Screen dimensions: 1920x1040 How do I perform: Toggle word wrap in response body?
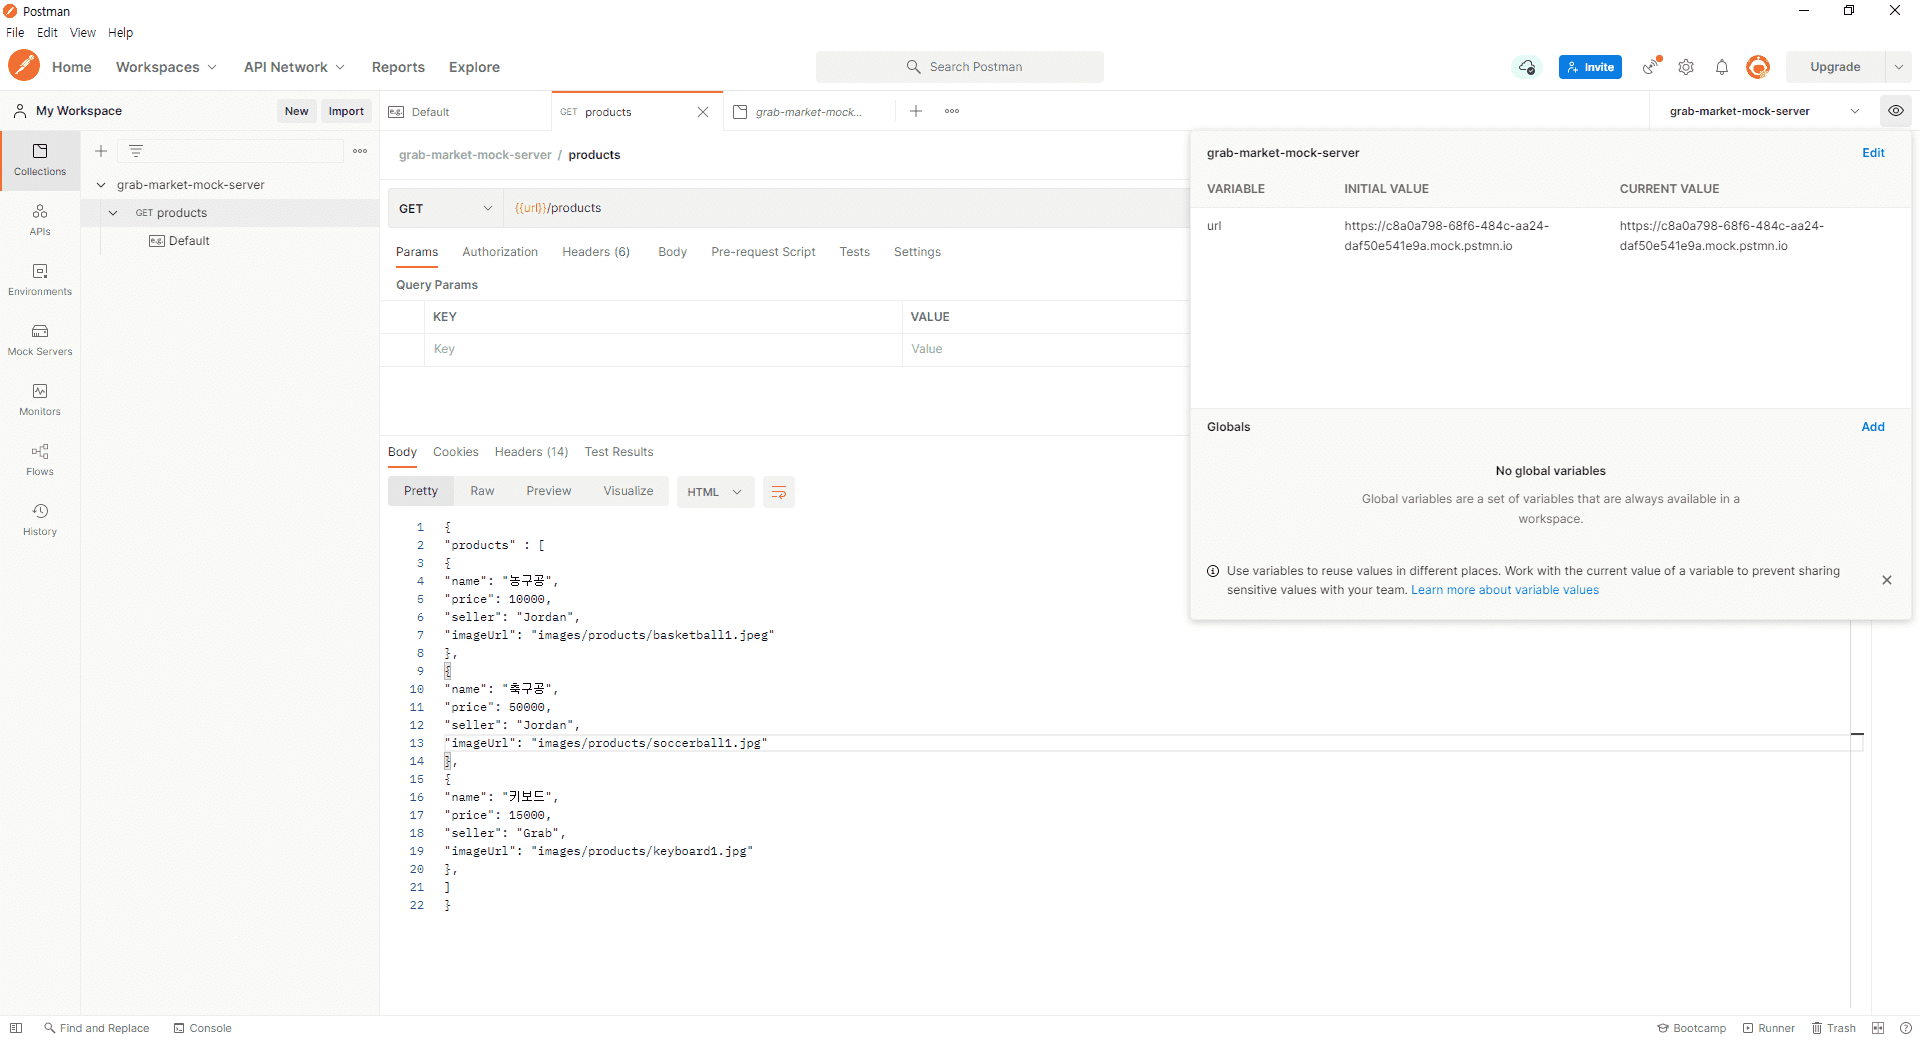(779, 492)
